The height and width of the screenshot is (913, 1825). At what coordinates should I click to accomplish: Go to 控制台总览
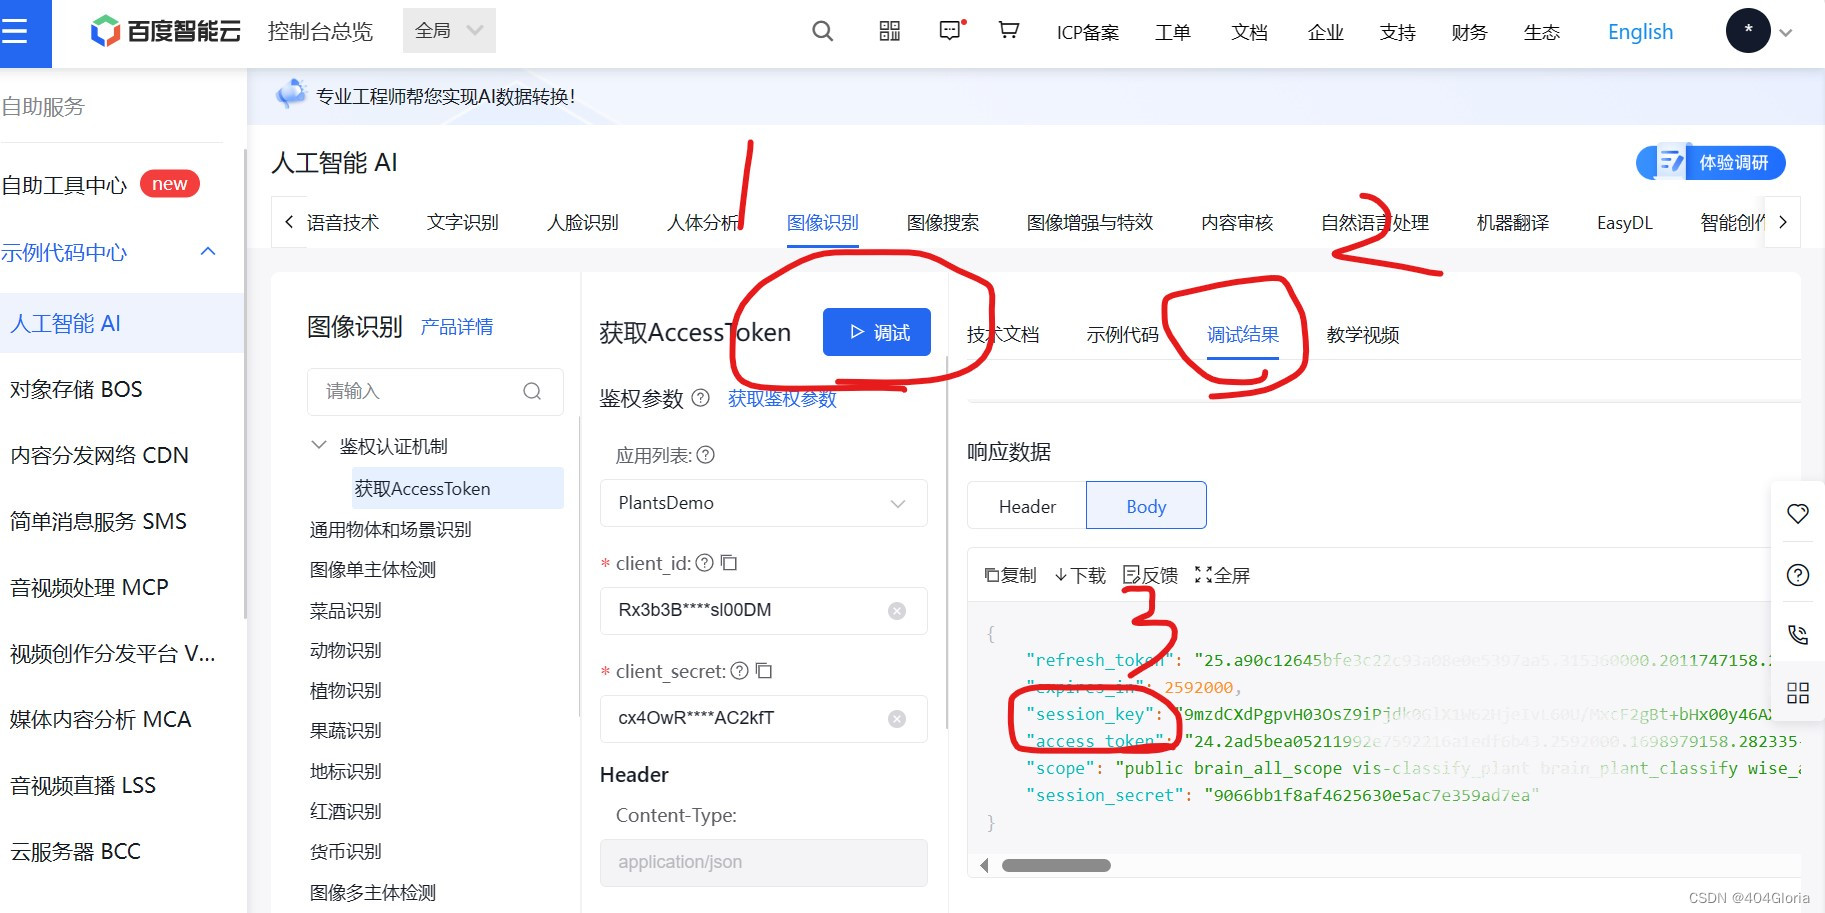[x=320, y=32]
